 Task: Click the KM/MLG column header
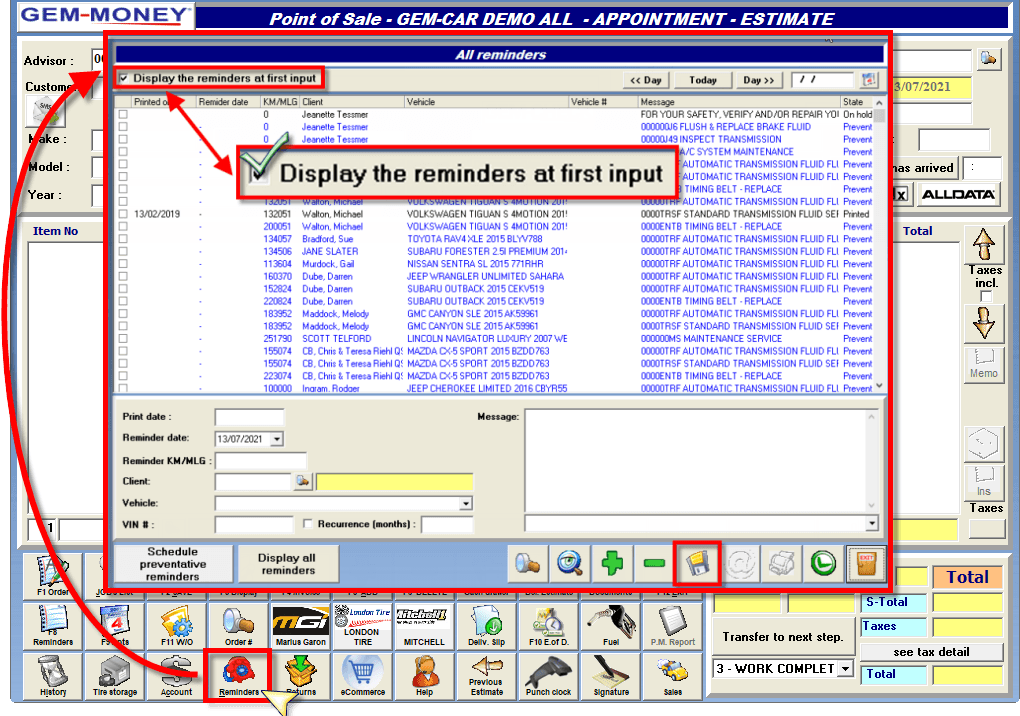pyautogui.click(x=280, y=102)
